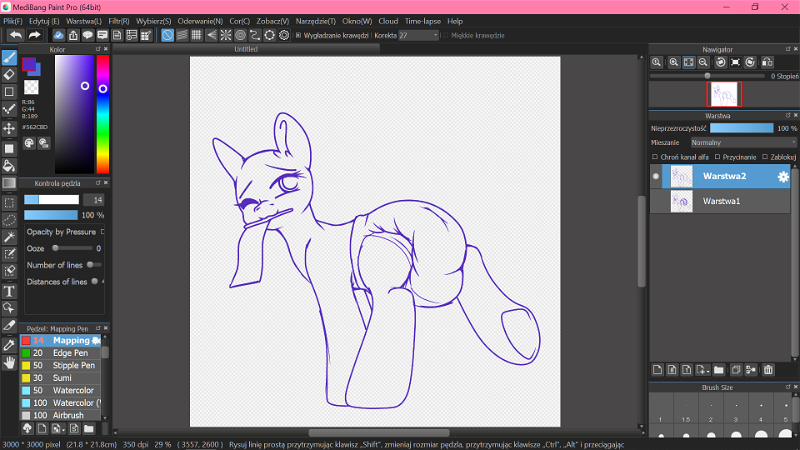Click the Undo arrow in the toolbar
This screenshot has height=450, width=800.
click(15, 35)
